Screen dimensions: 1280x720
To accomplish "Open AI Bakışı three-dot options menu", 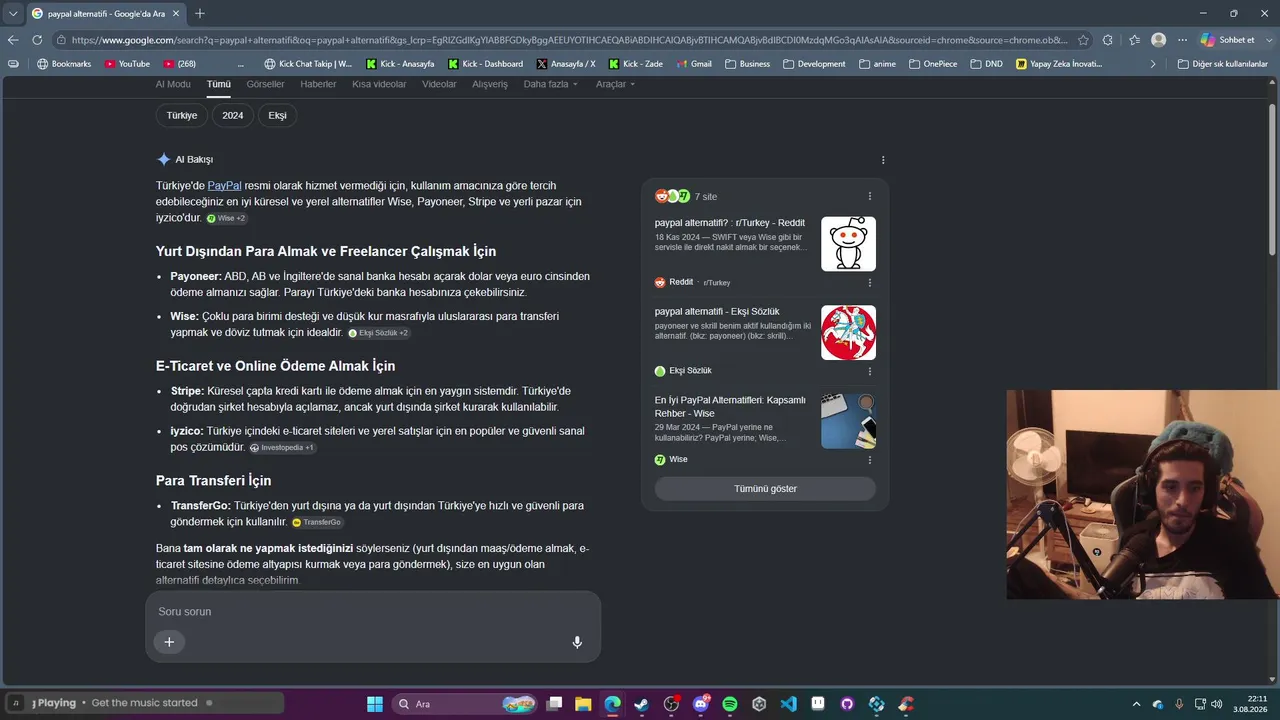I will pyautogui.click(x=883, y=160).
